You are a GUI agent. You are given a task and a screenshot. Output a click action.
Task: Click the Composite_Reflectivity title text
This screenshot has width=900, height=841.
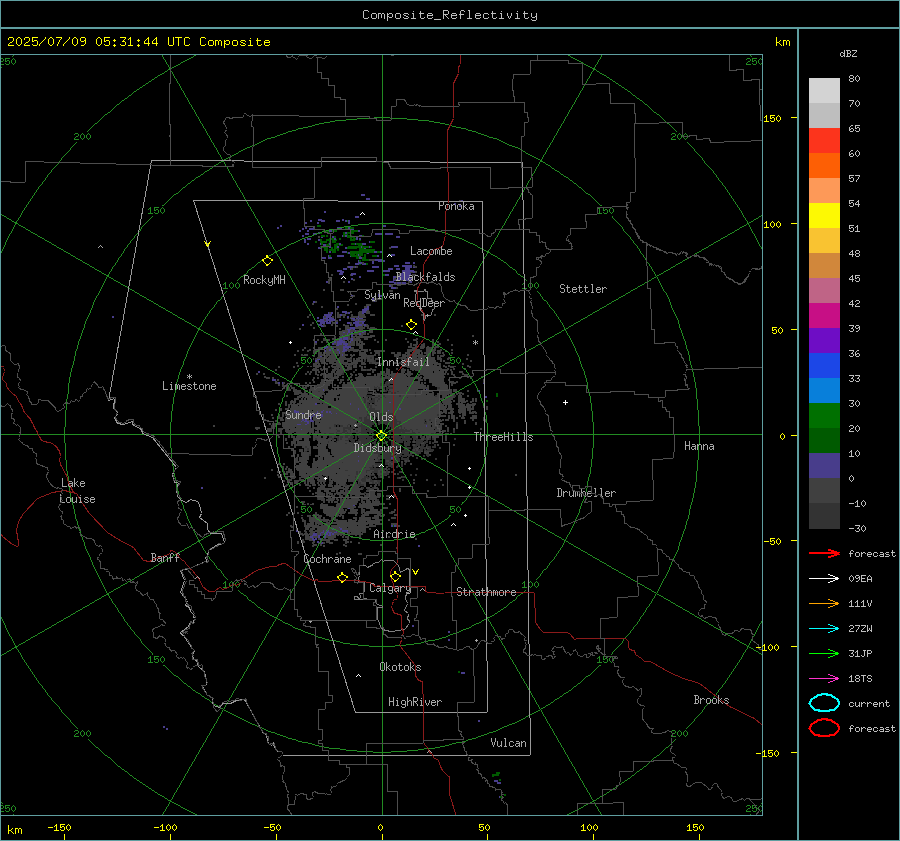[450, 15]
